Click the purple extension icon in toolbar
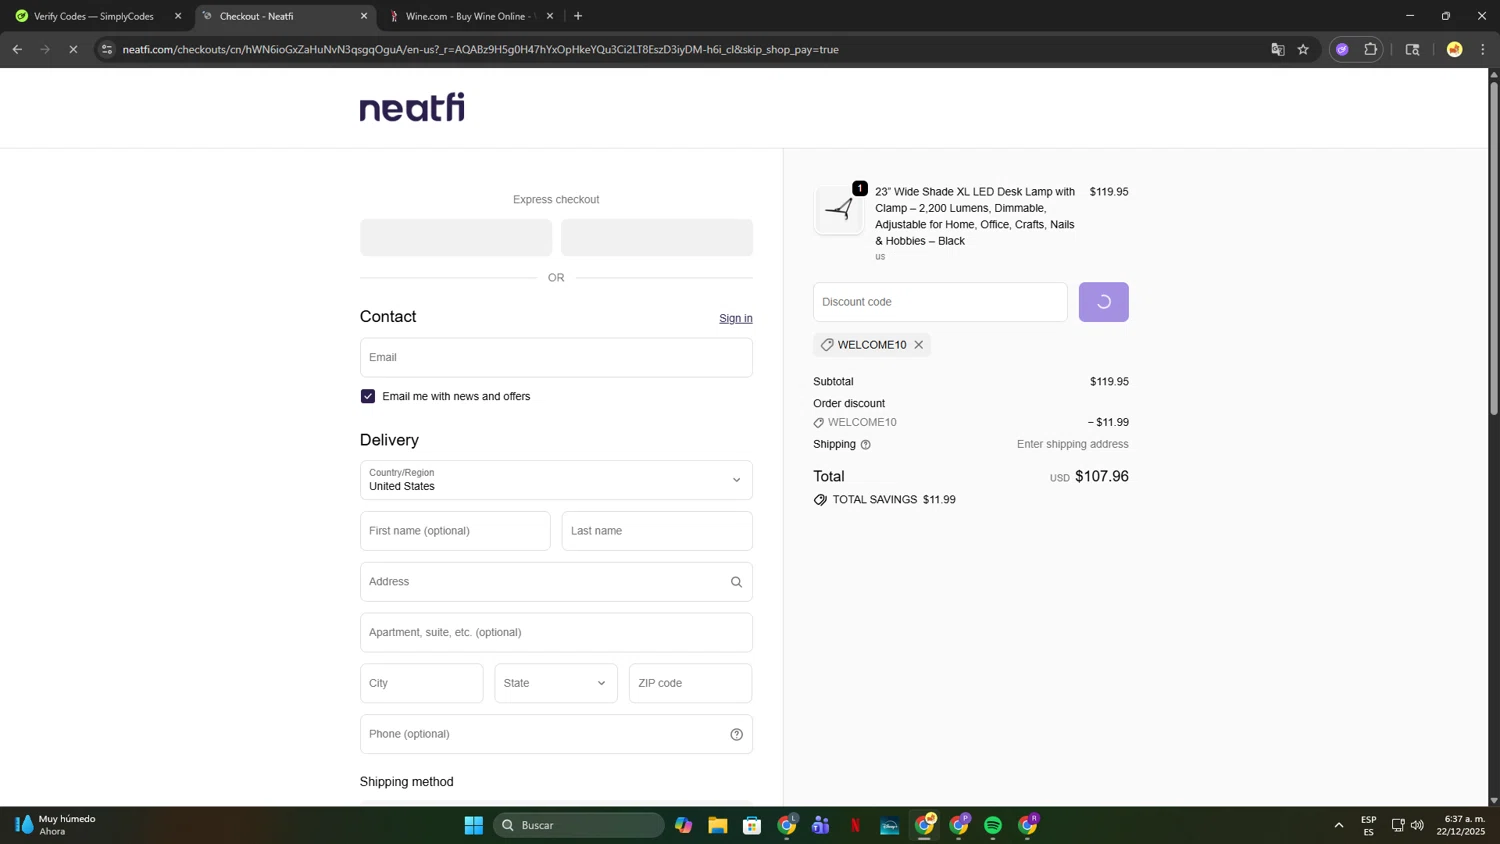 pyautogui.click(x=1342, y=49)
